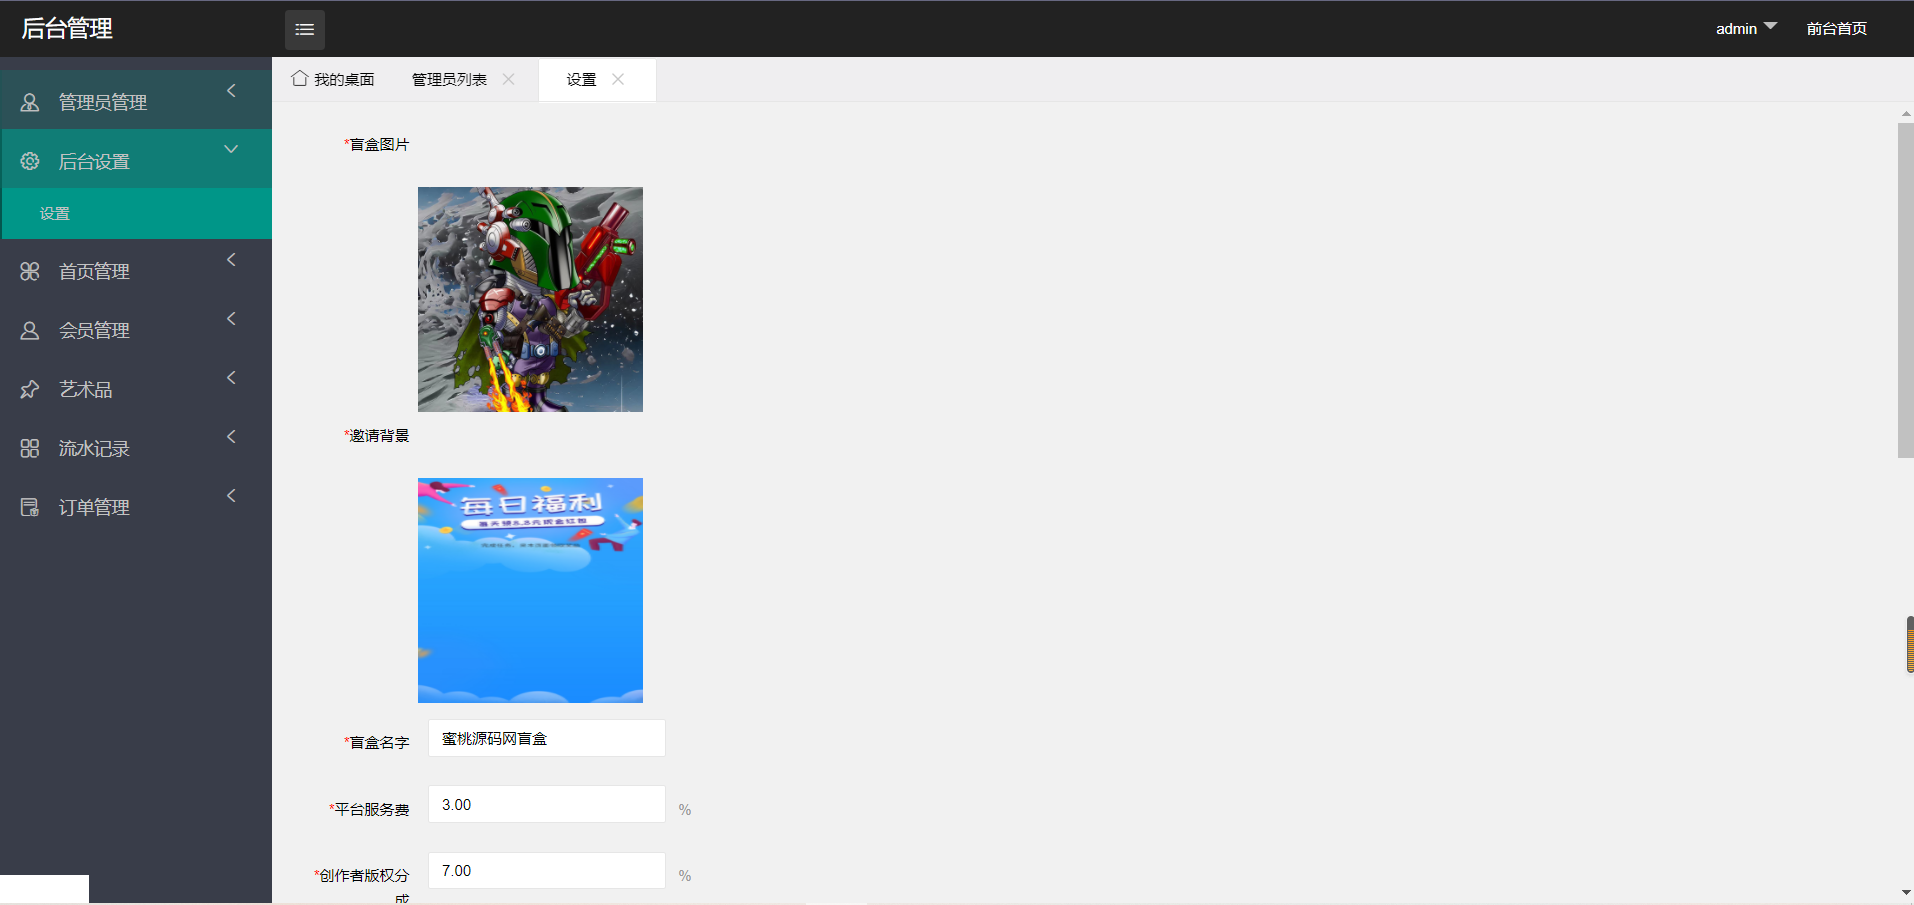
Task: Expand the 订单管理 menu chevron
Action: [231, 496]
